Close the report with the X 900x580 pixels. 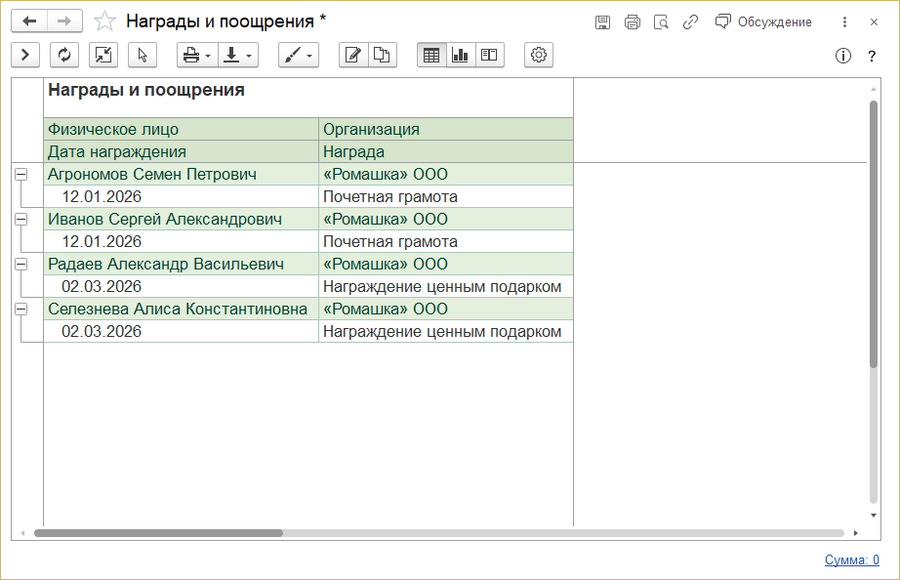[x=874, y=22]
